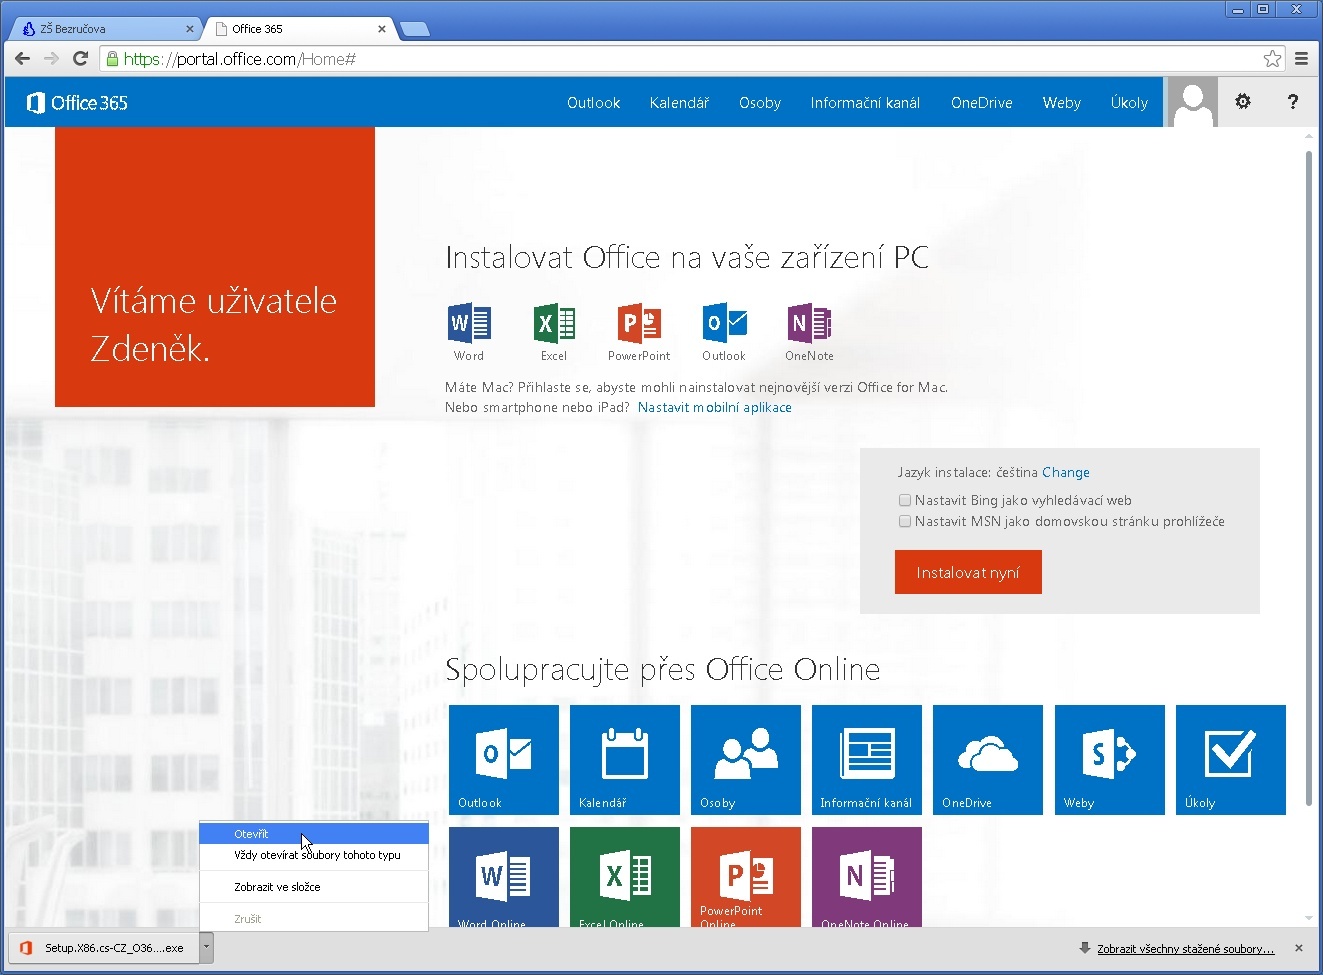Click the OneNote install icon
Screen dimensions: 1323x975
tap(809, 323)
